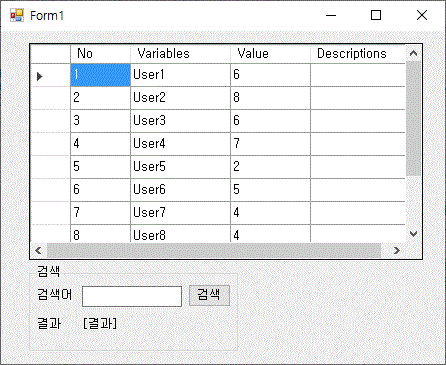This screenshot has height=365, width=446.
Task: Select the User2 cell
Action: coord(180,98)
